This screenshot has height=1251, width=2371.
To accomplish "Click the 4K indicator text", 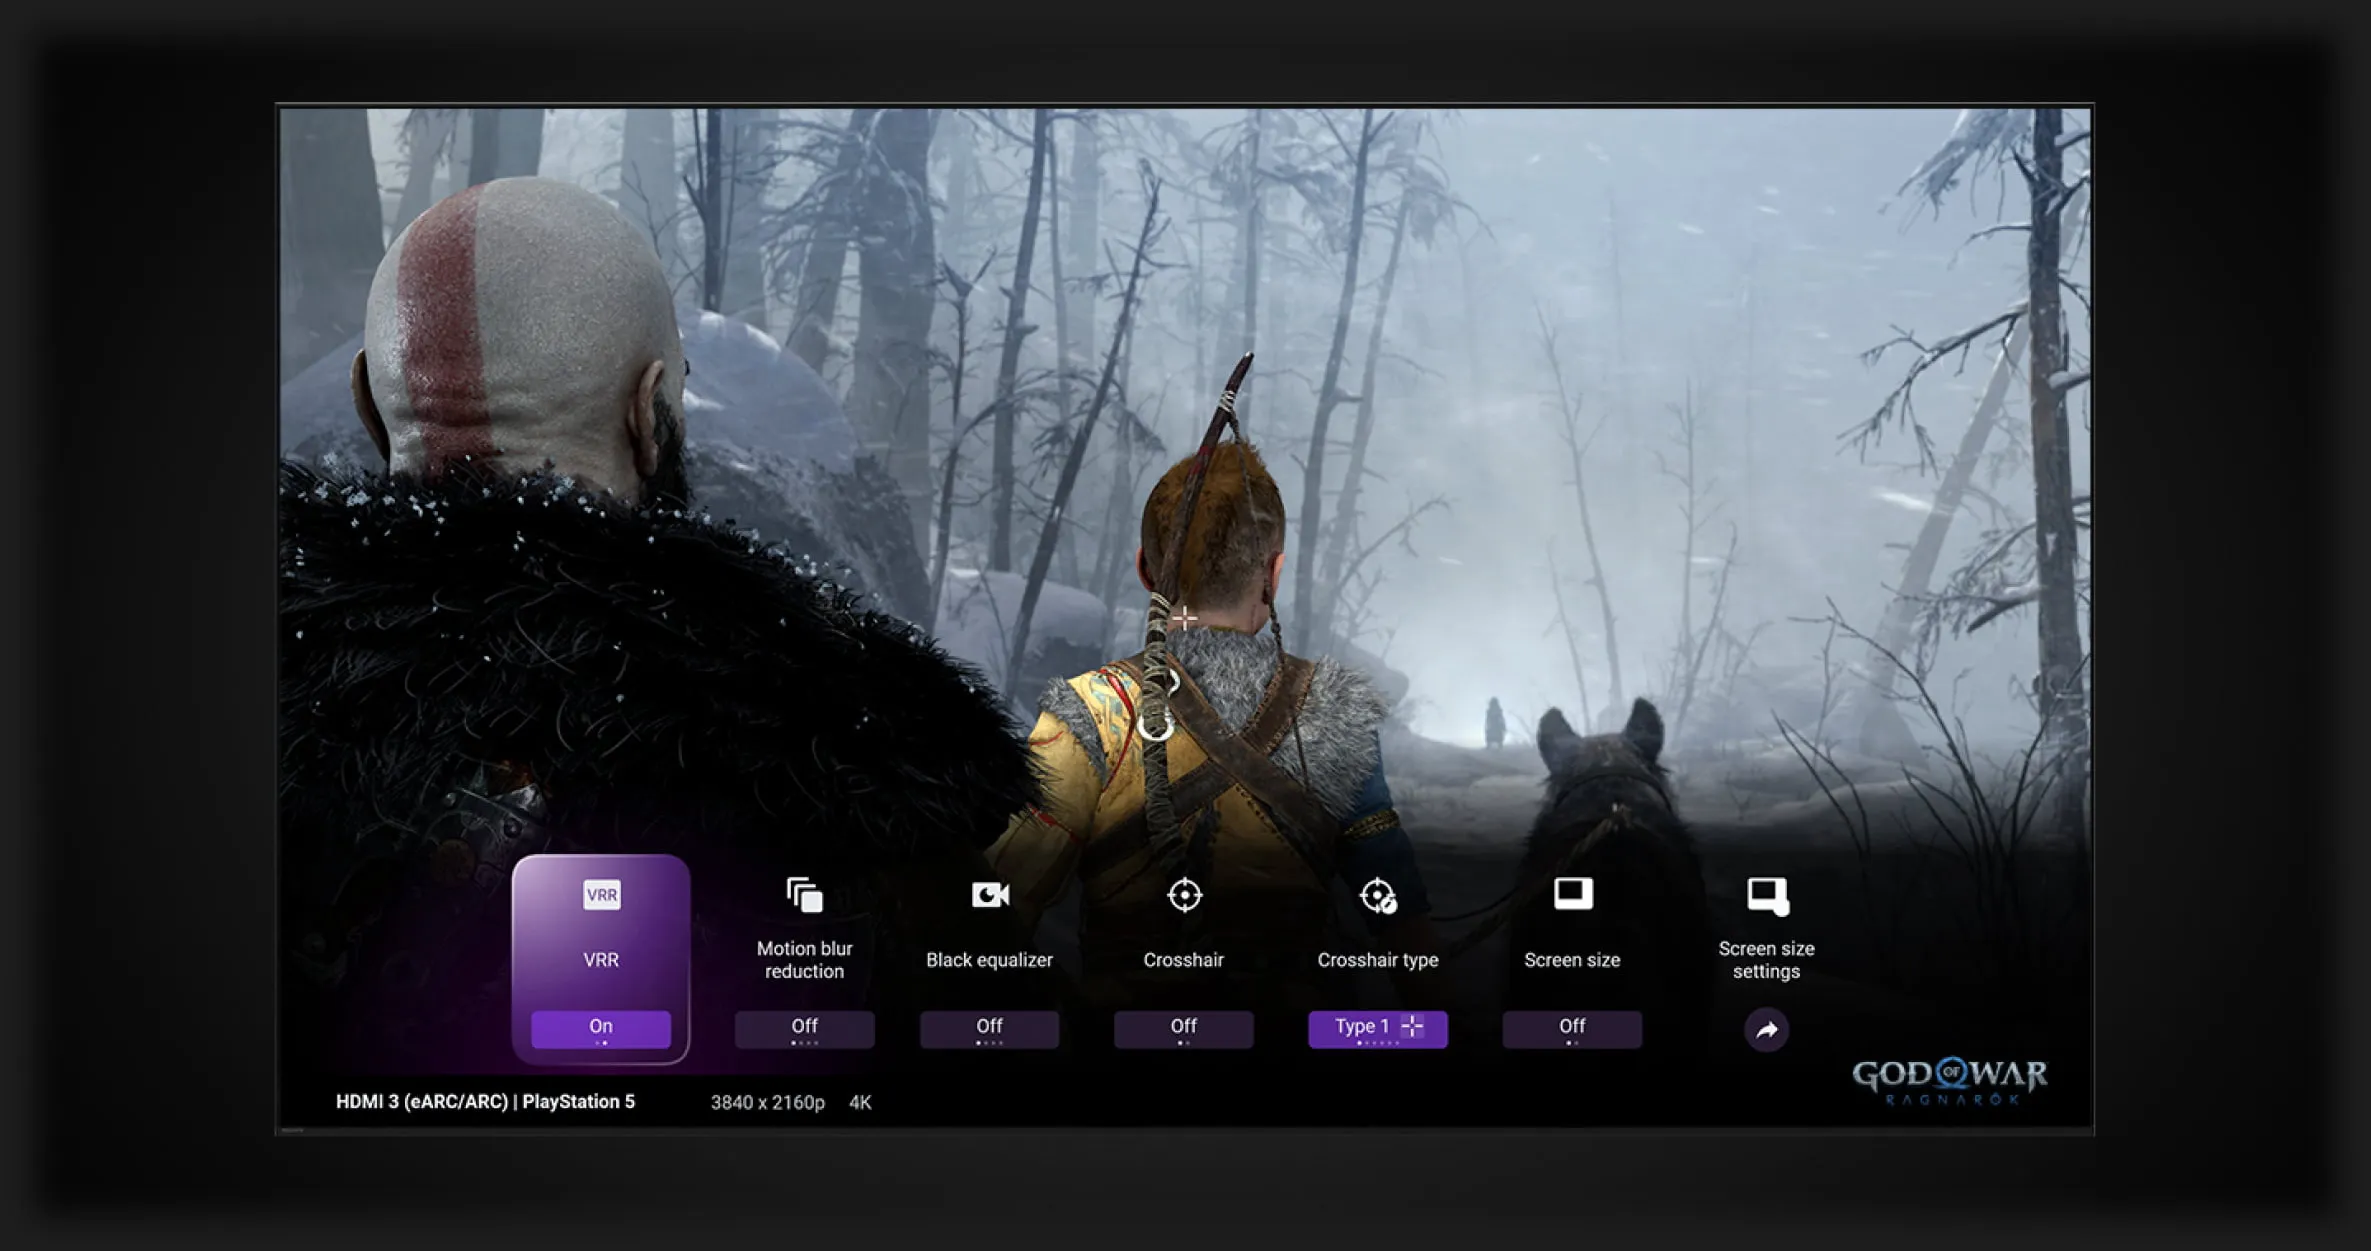I will [860, 1102].
